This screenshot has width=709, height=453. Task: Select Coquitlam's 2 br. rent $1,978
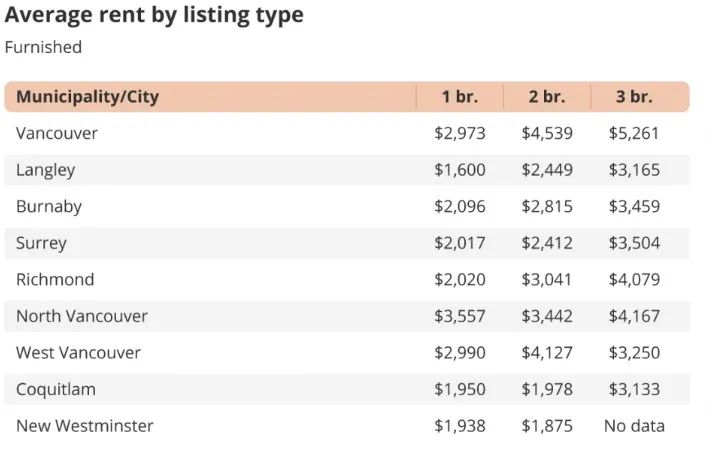(x=547, y=389)
